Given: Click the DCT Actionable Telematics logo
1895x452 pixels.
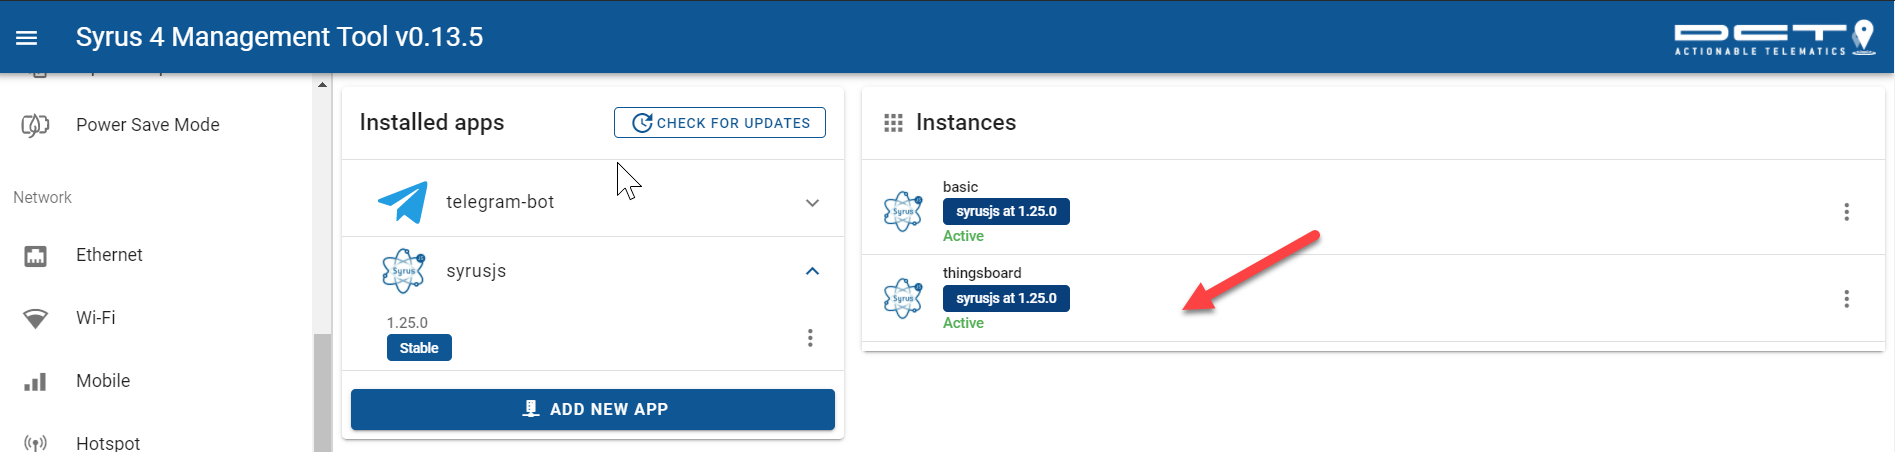Looking at the screenshot, I should pyautogui.click(x=1774, y=38).
